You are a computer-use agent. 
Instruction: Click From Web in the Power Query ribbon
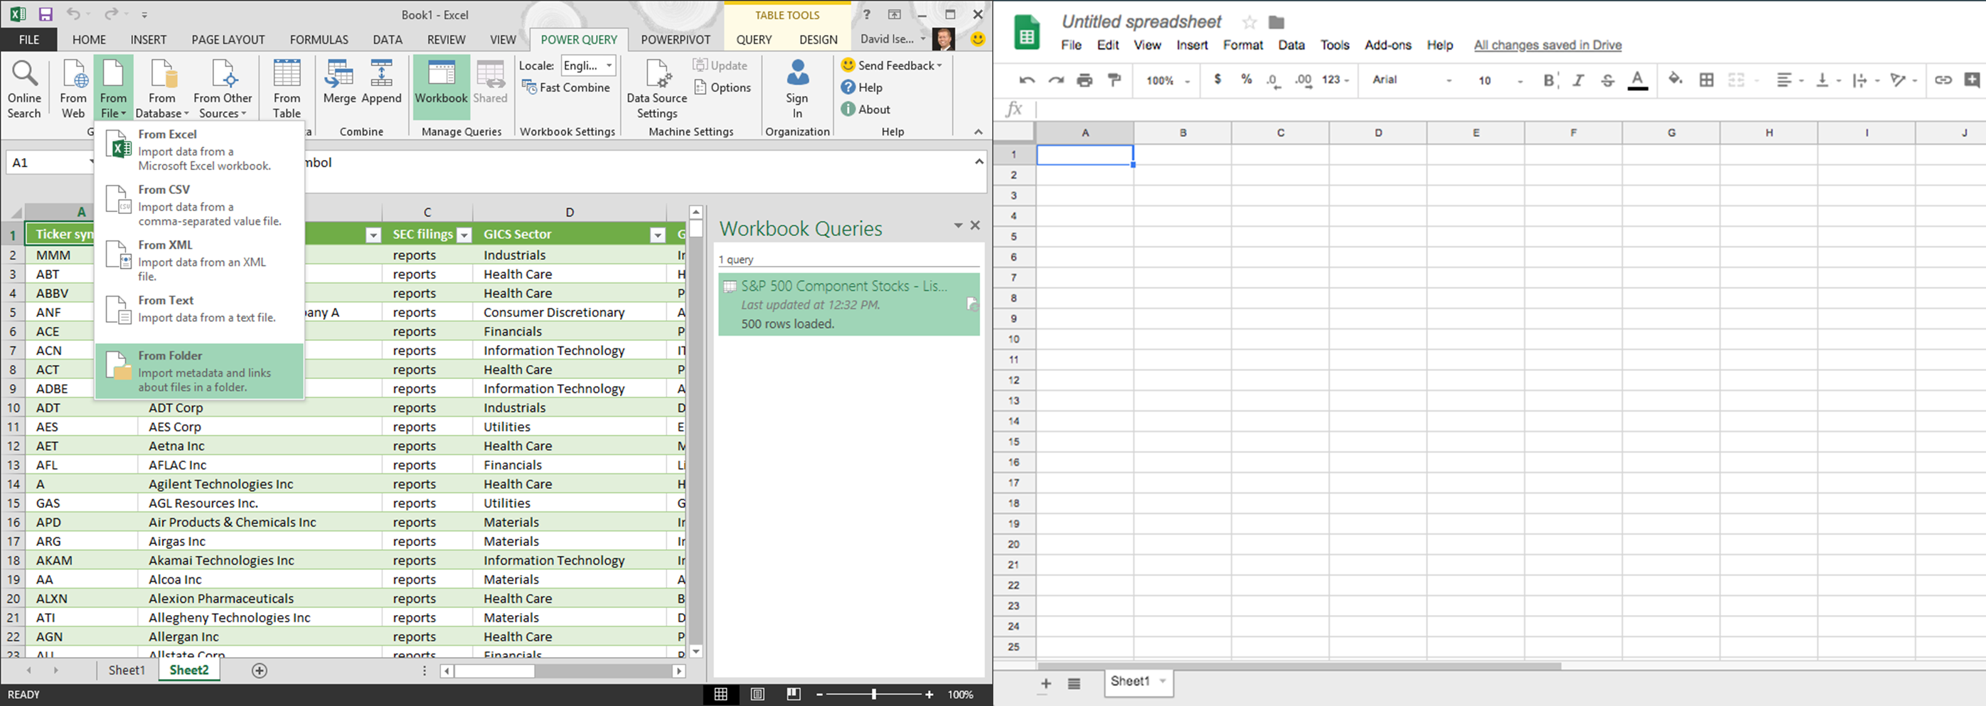(73, 88)
